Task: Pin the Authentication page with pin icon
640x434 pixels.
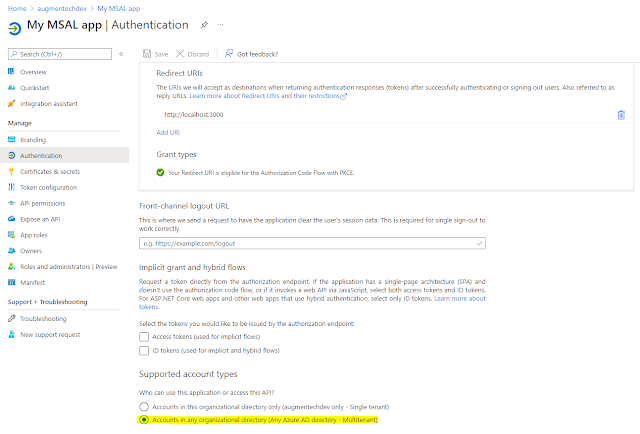Action: coord(204,25)
